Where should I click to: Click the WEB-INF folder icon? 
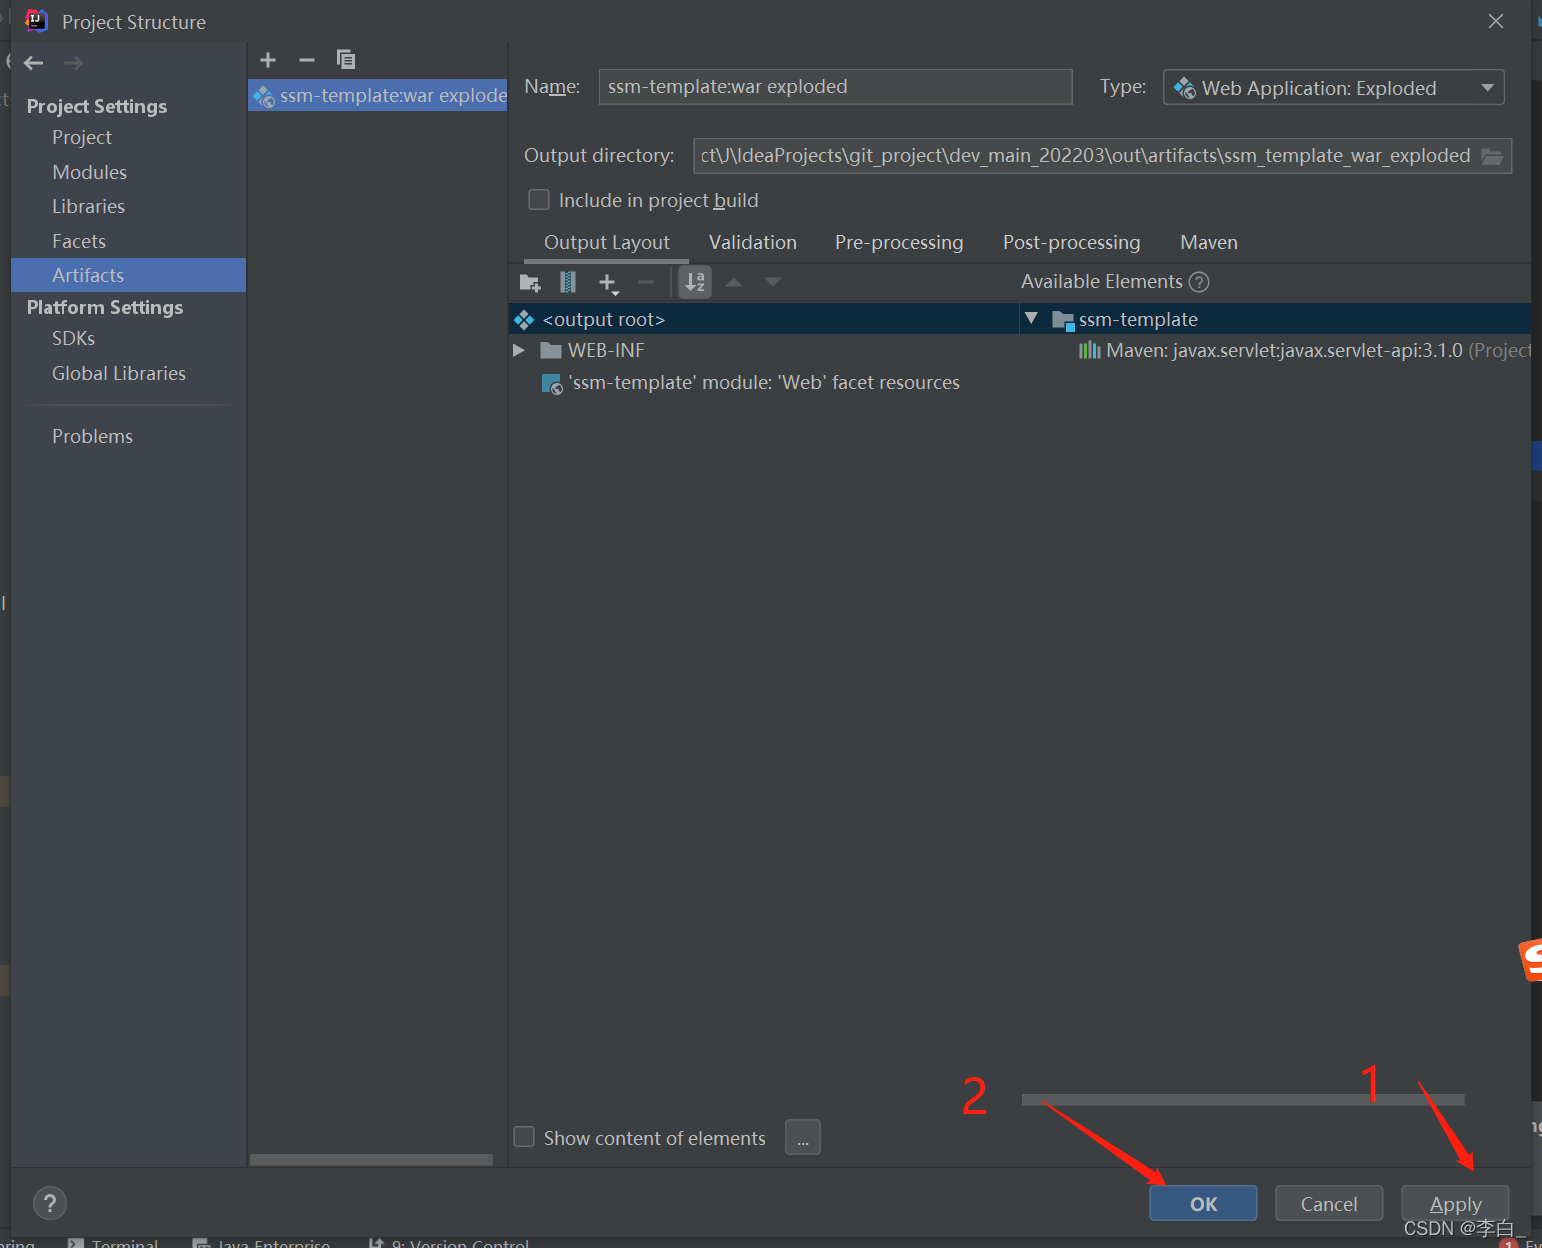point(551,350)
